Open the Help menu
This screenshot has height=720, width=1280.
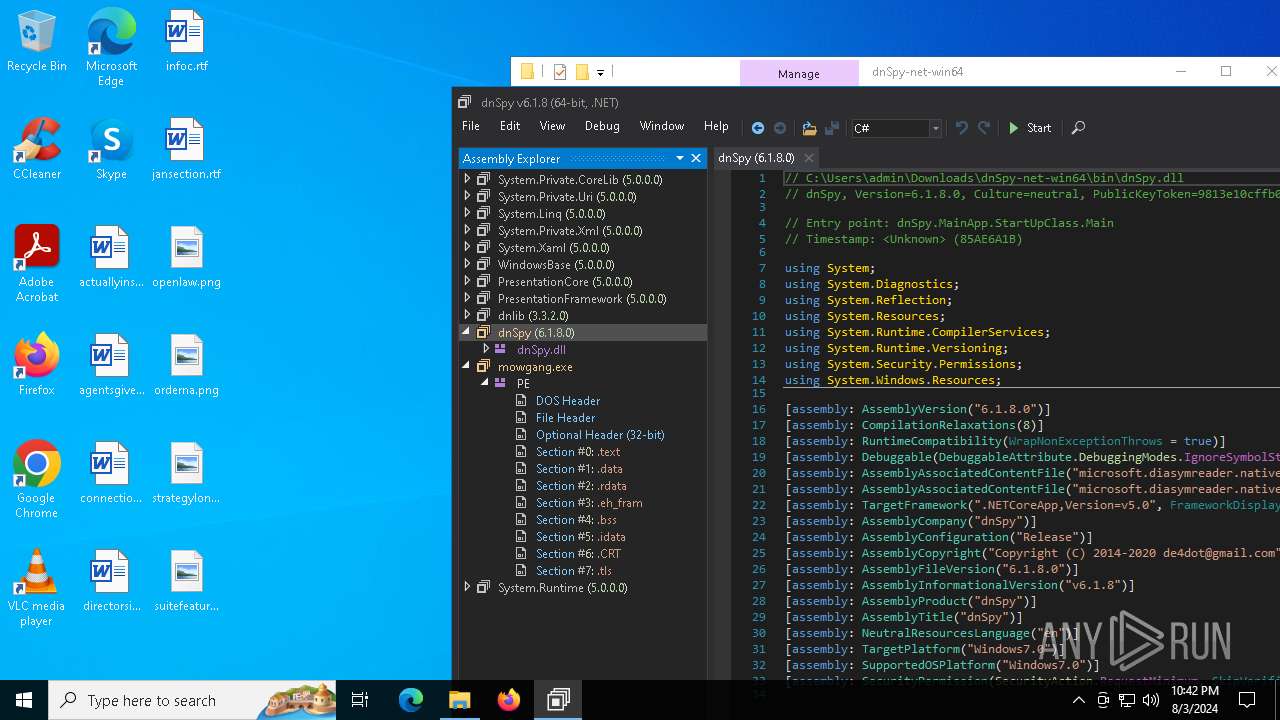click(716, 126)
